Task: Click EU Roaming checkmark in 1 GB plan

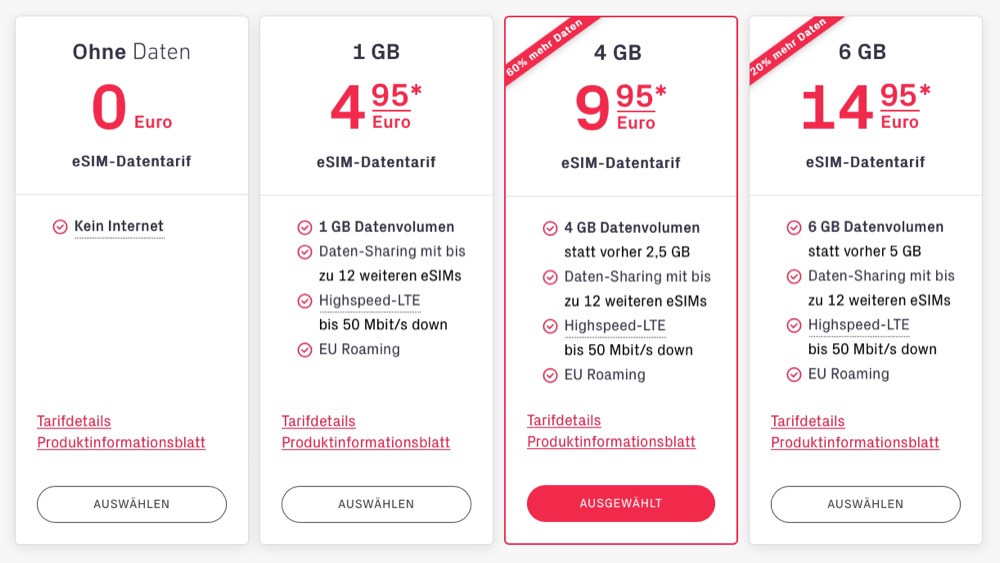Action: coord(305,350)
